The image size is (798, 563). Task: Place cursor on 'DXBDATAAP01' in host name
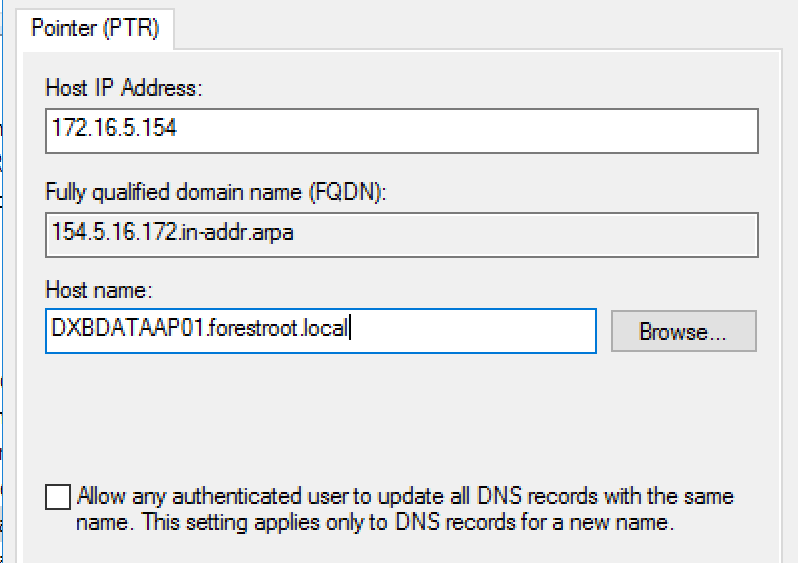[x=128, y=328]
